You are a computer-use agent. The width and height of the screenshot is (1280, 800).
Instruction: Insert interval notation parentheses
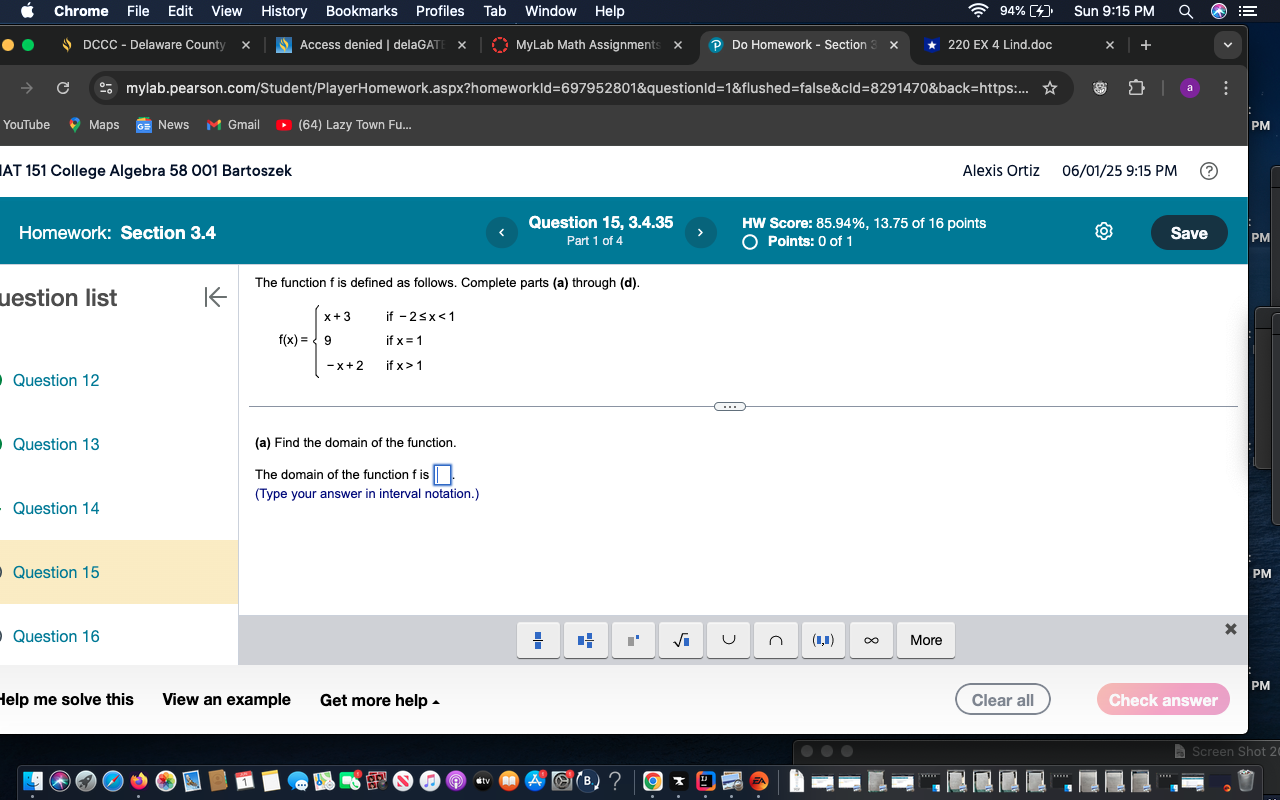pos(823,640)
